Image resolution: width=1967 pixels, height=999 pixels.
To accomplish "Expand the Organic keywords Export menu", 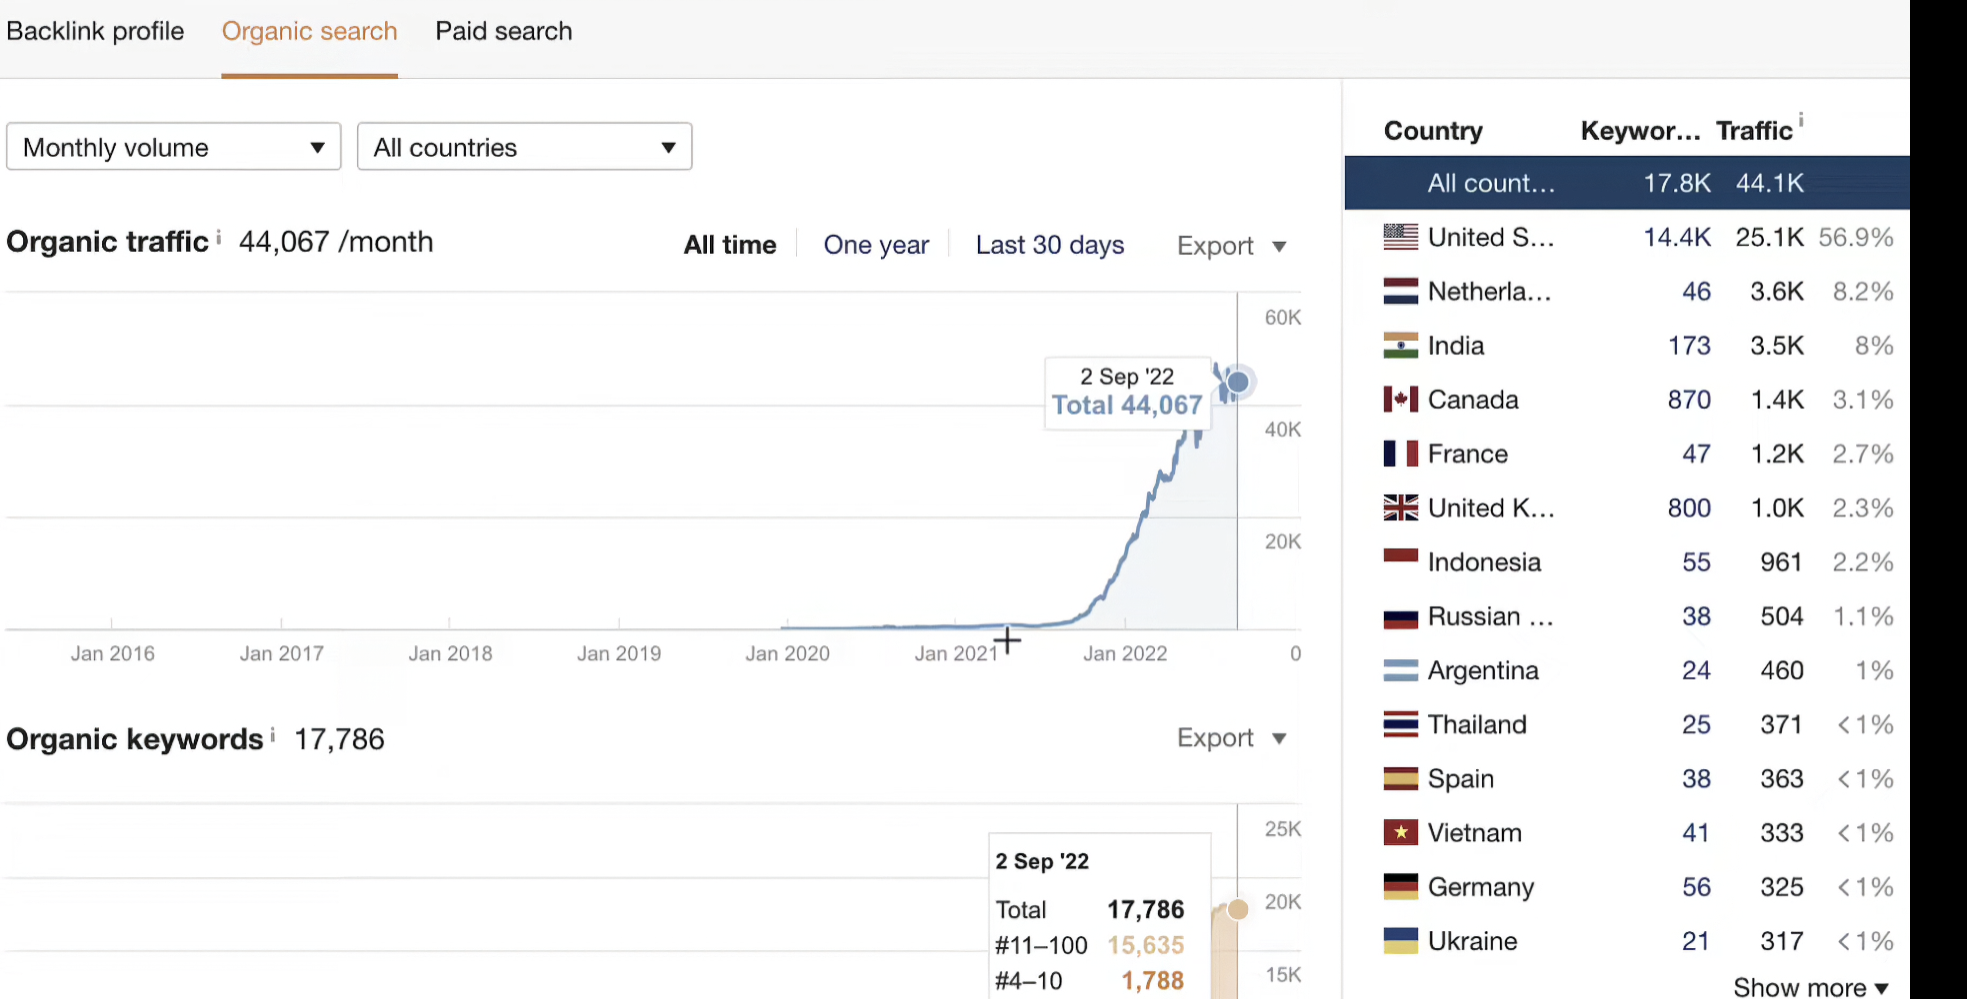I will 1231,738.
